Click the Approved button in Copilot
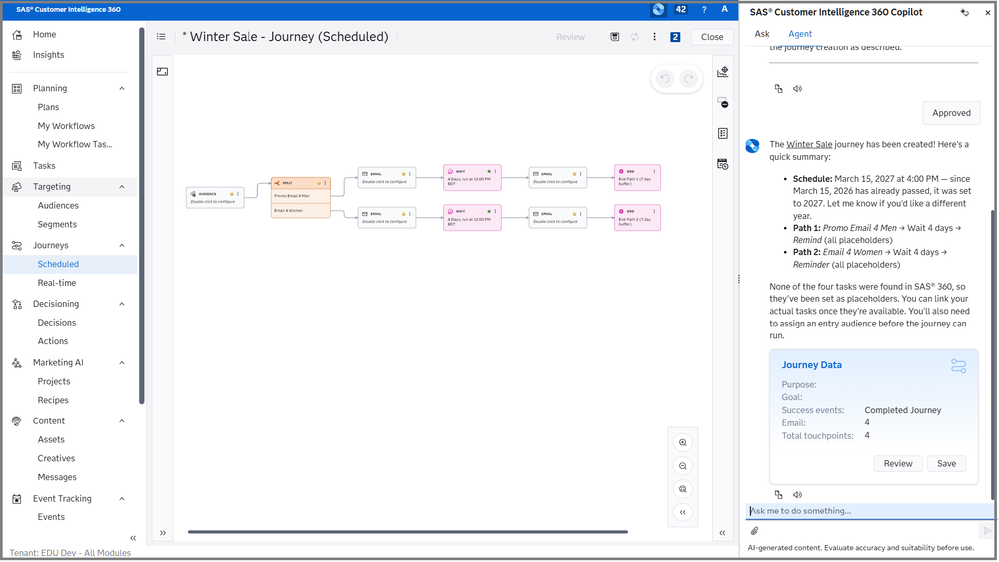The width and height of the screenshot is (999, 562). [951, 113]
